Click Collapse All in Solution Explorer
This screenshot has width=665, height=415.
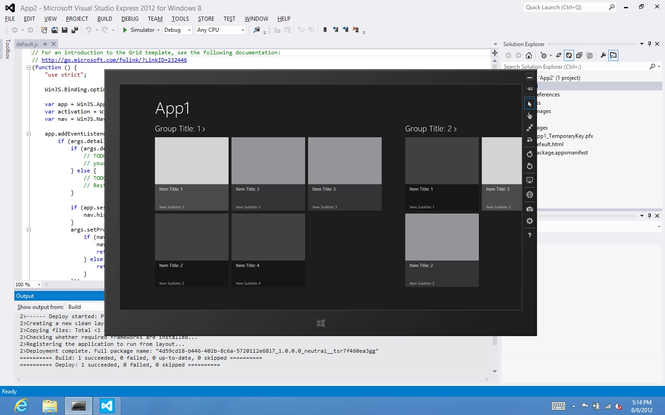(579, 56)
